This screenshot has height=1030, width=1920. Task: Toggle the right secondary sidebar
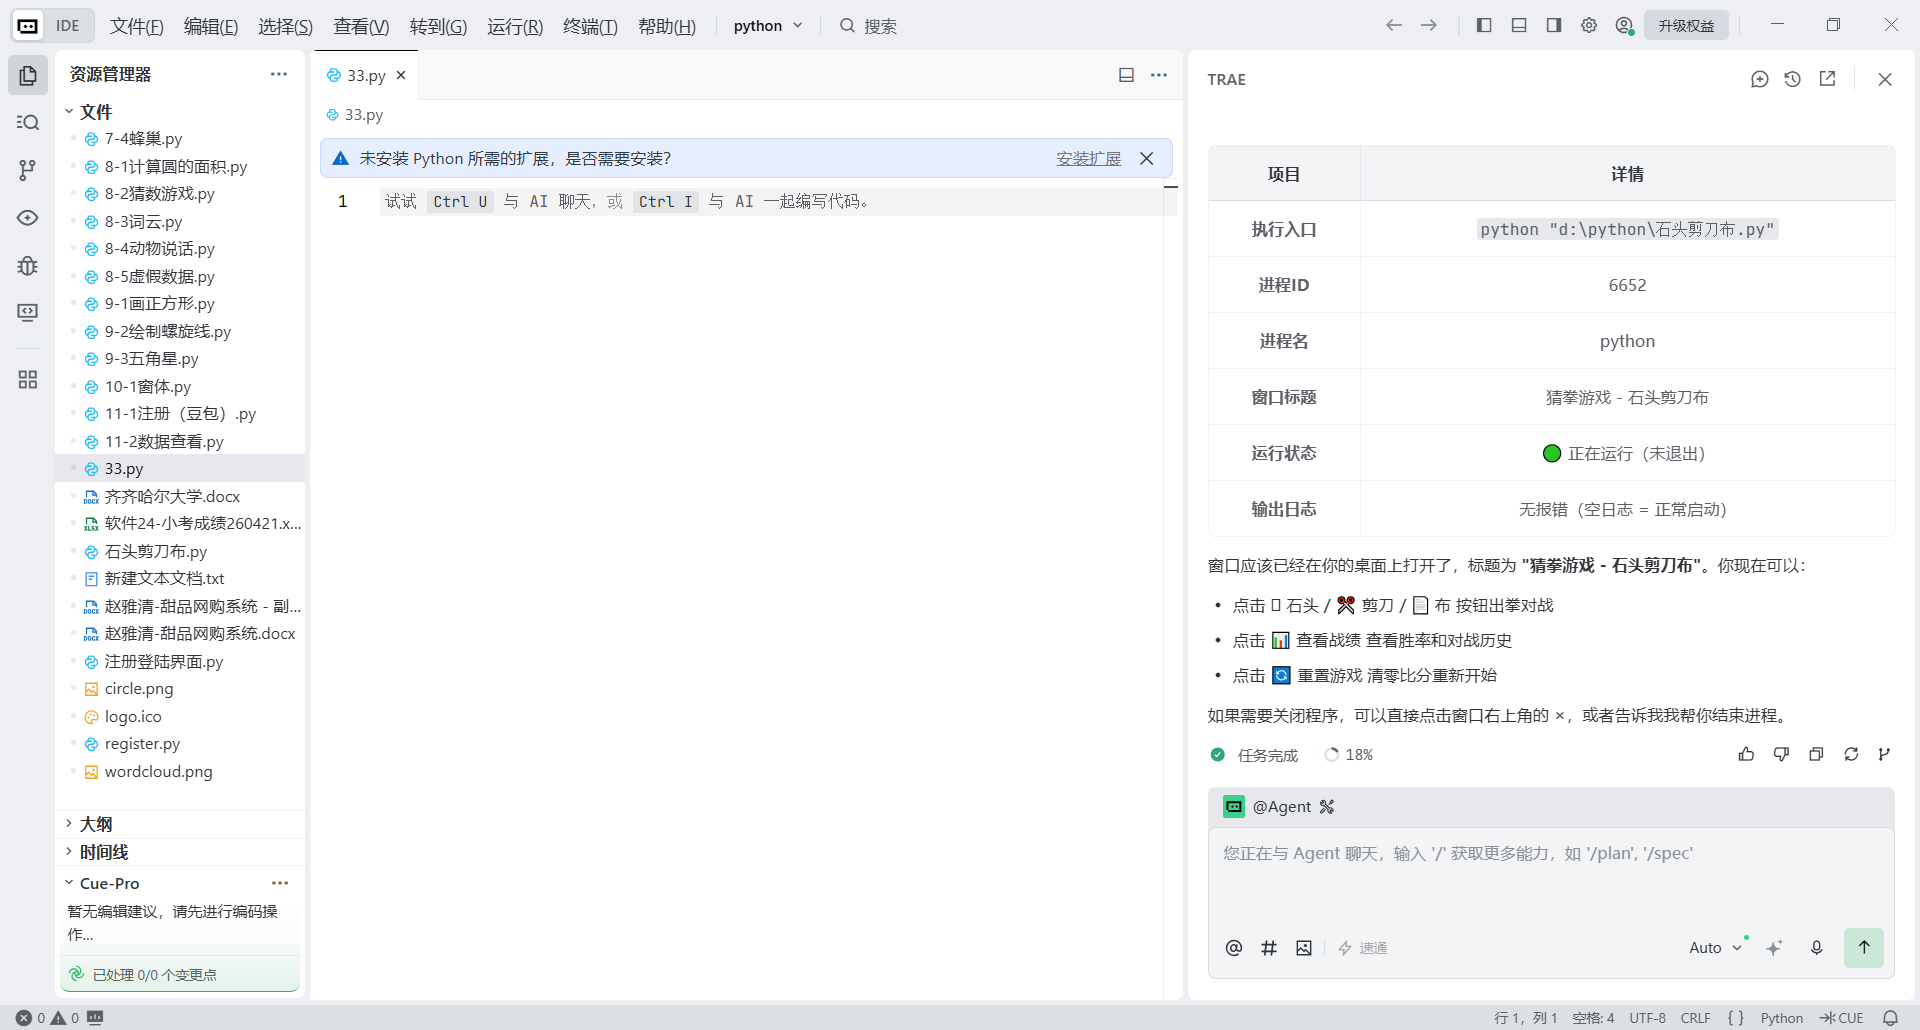click(x=1554, y=25)
